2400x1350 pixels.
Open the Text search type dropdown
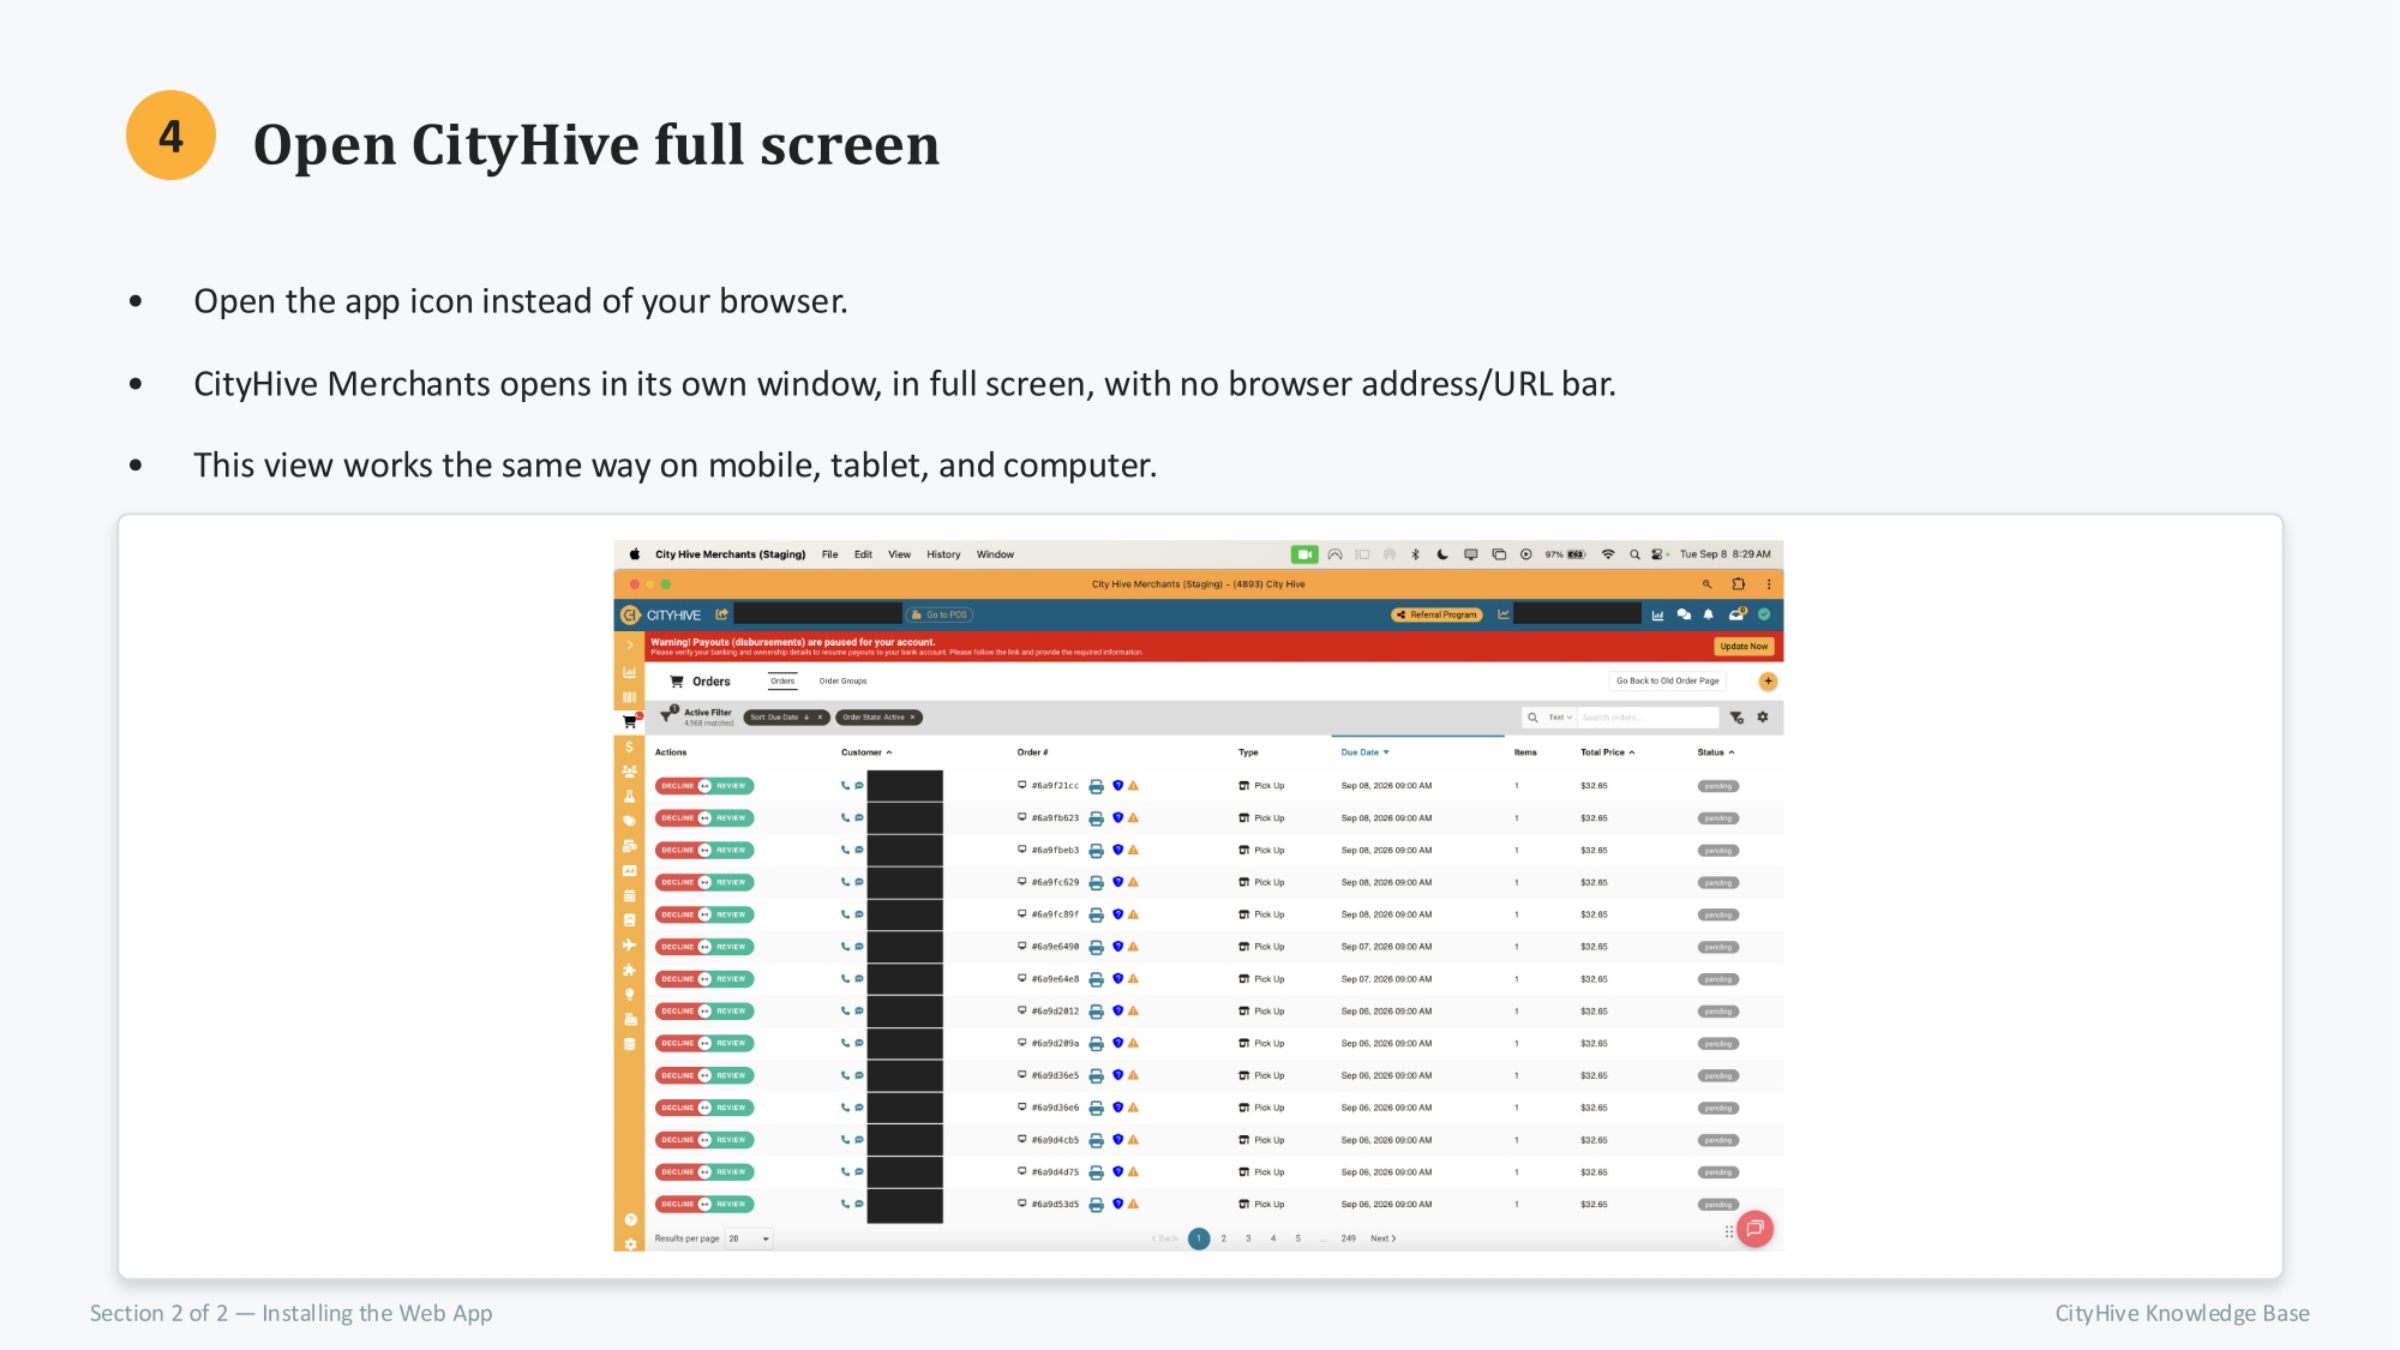click(x=1560, y=717)
